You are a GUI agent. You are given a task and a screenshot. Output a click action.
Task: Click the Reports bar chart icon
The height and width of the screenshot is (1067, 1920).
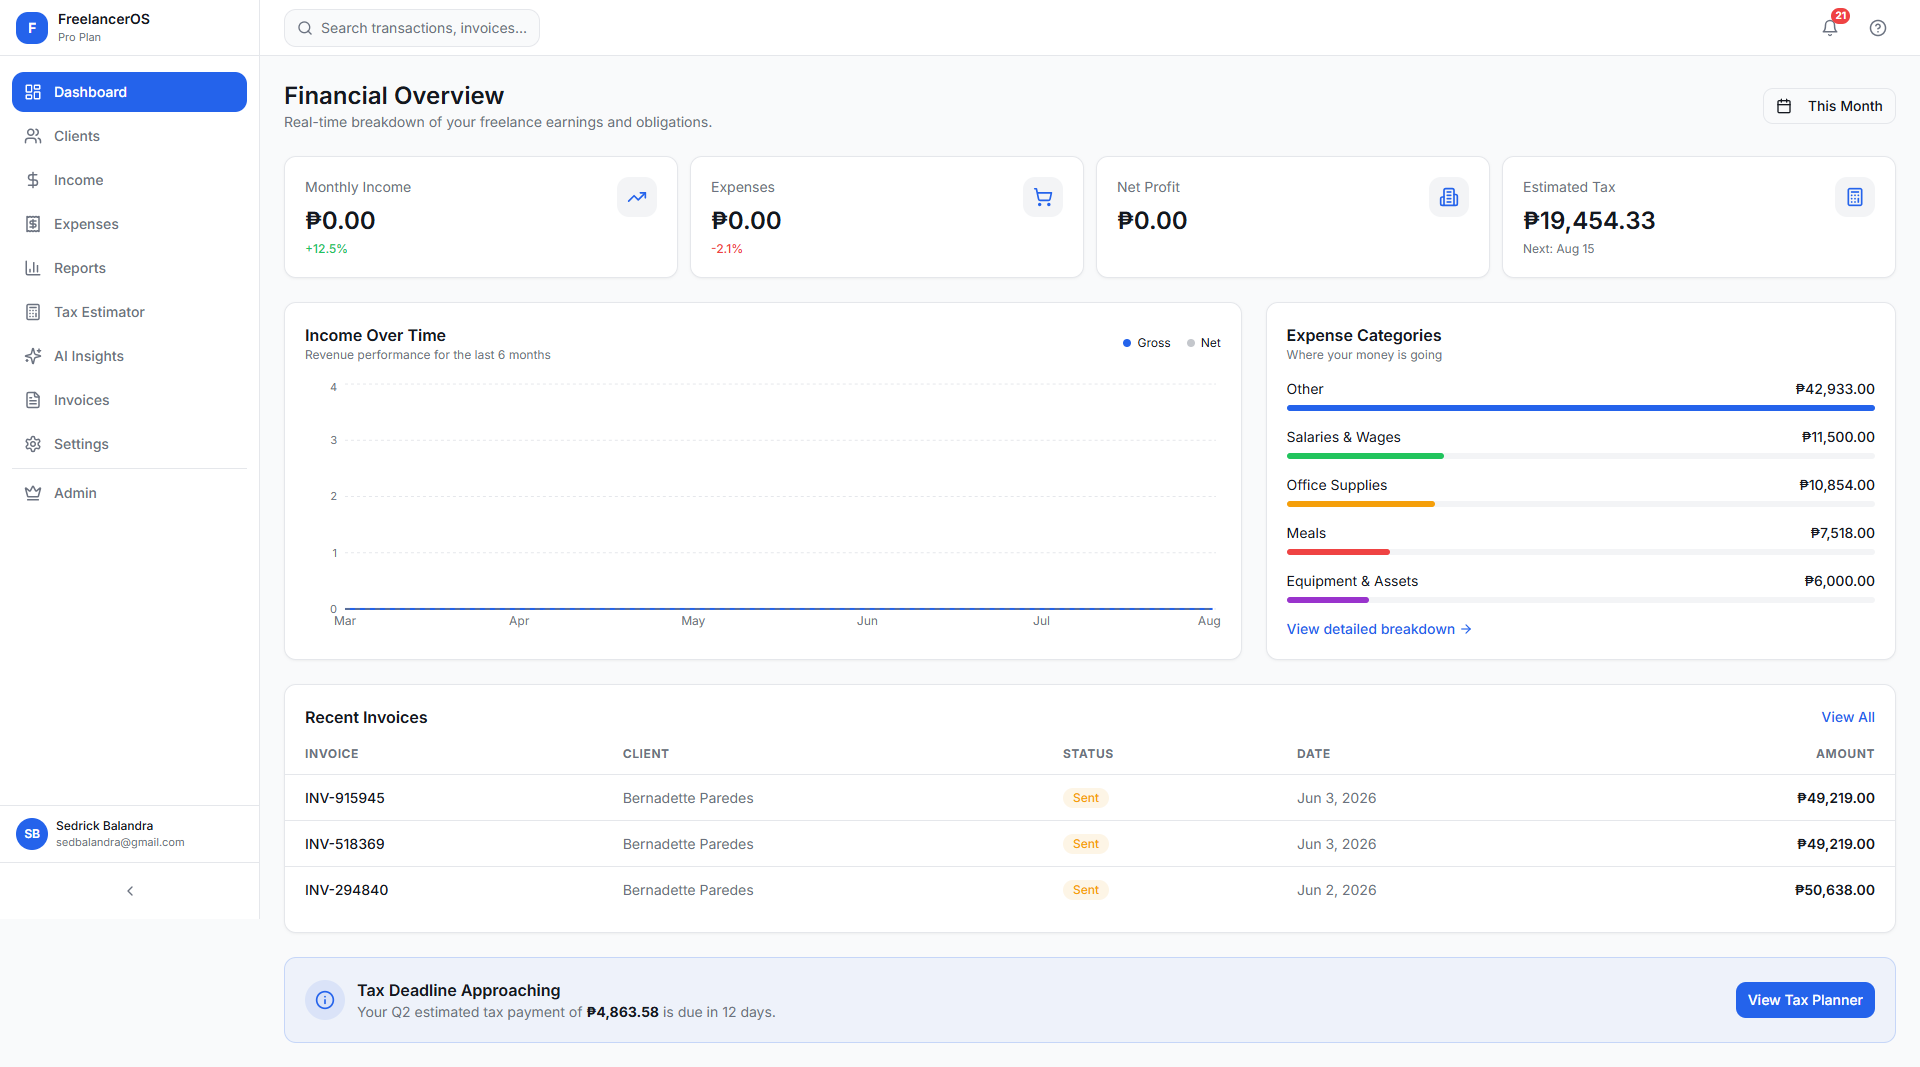coord(33,268)
